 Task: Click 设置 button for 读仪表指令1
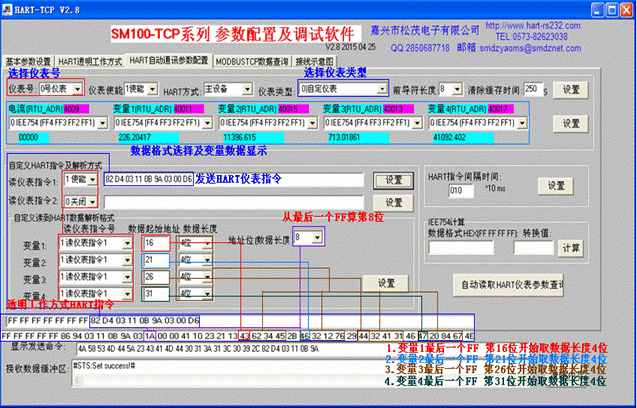393,180
